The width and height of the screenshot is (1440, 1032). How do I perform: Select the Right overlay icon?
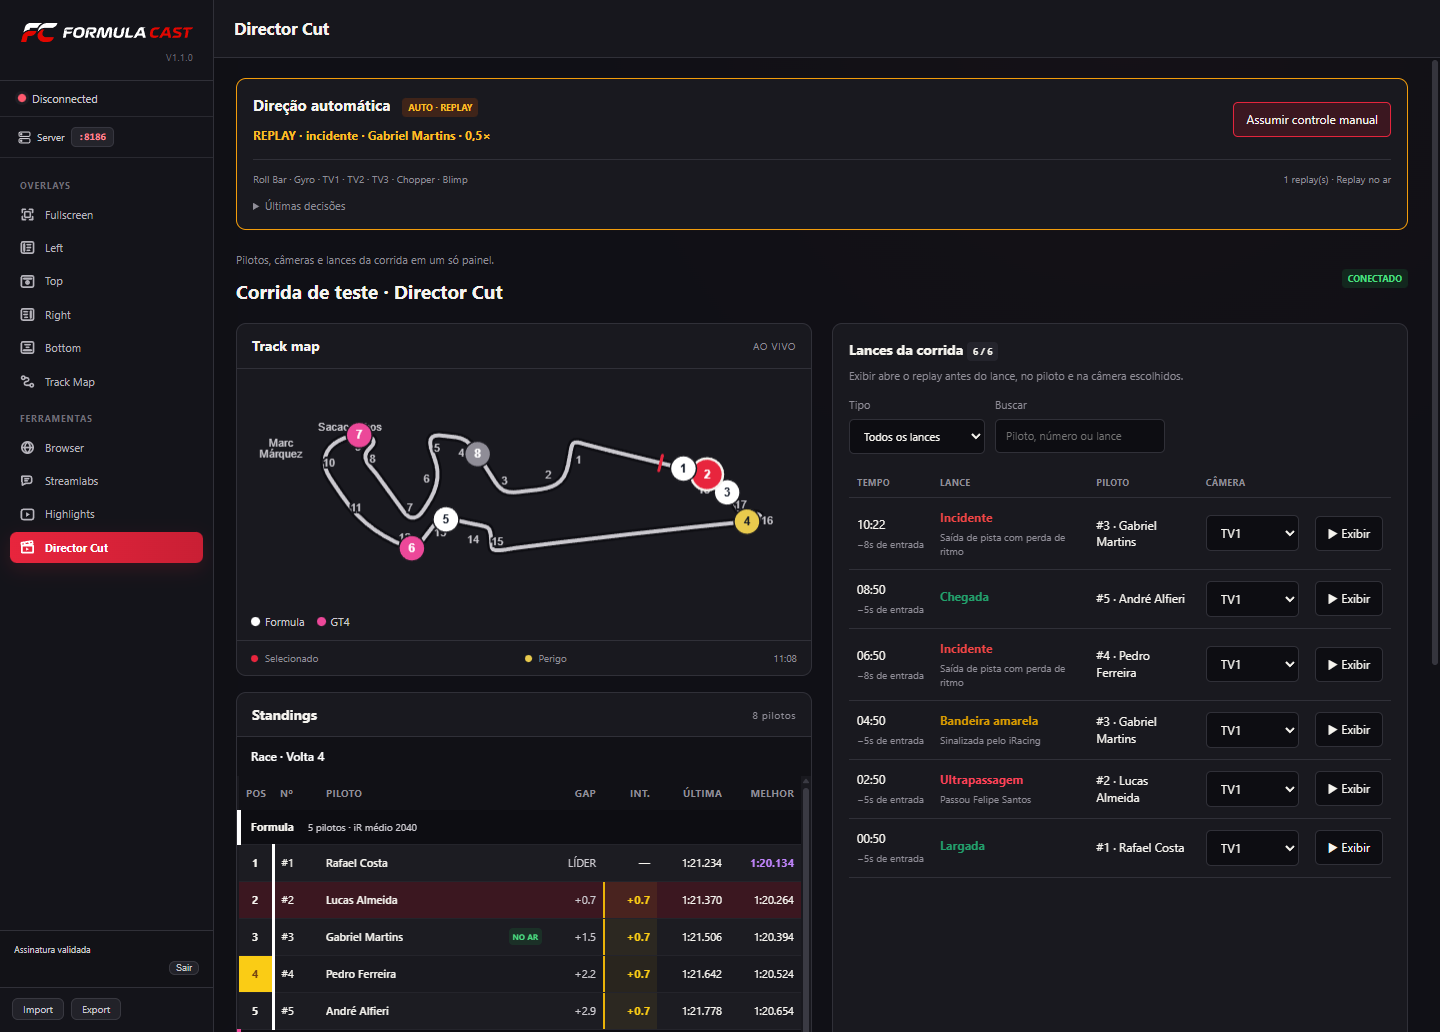27,315
